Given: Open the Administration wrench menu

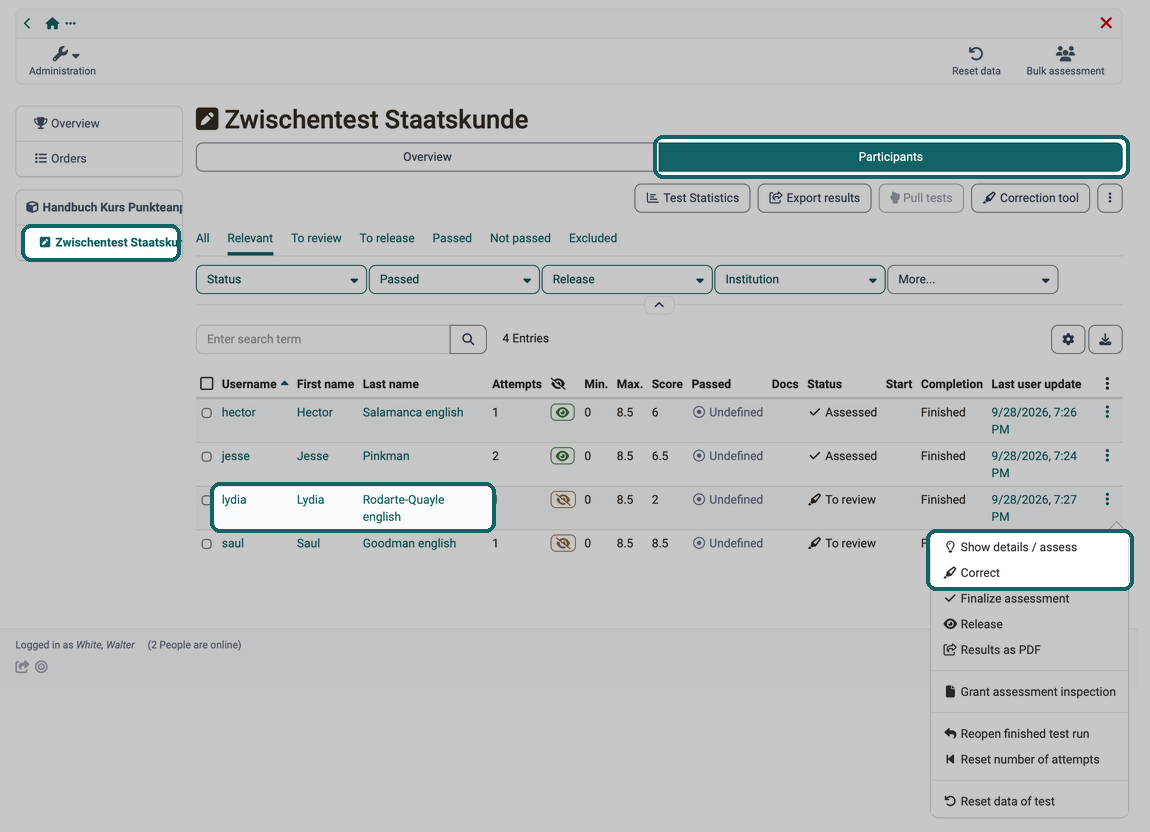Looking at the screenshot, I should click(x=62, y=60).
